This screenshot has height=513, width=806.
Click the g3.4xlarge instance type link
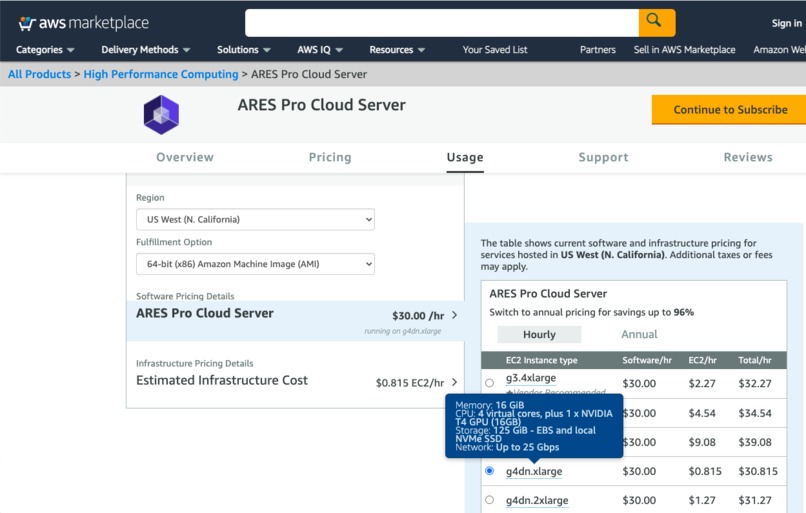531,378
